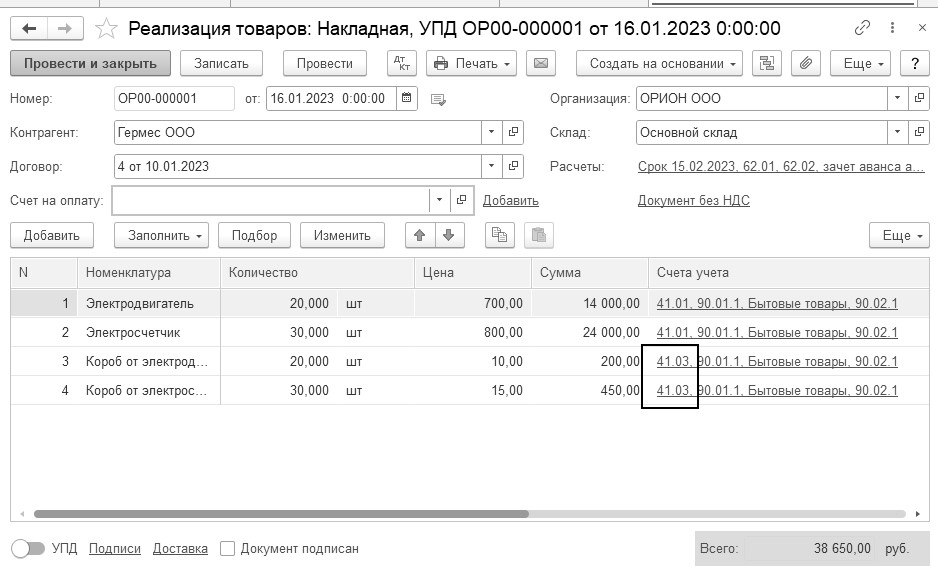938x567 pixels.
Task: Expand the Организация dropdown list
Action: (x=897, y=98)
